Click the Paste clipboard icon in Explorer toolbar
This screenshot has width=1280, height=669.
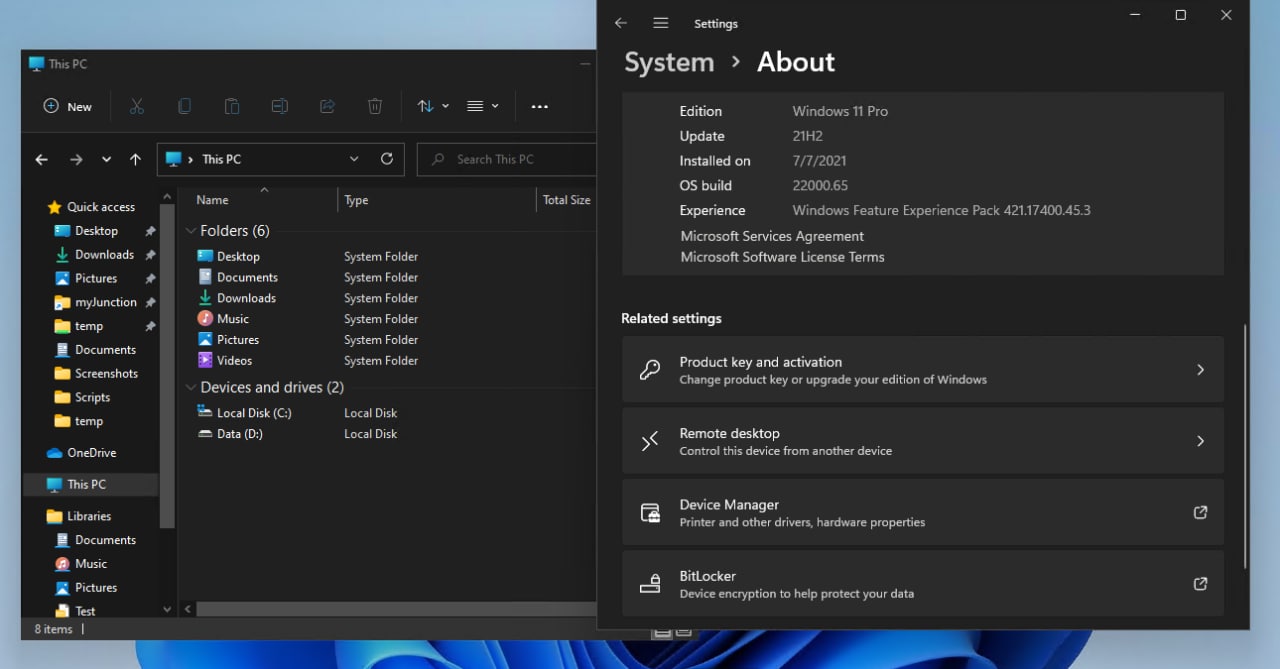click(x=232, y=106)
